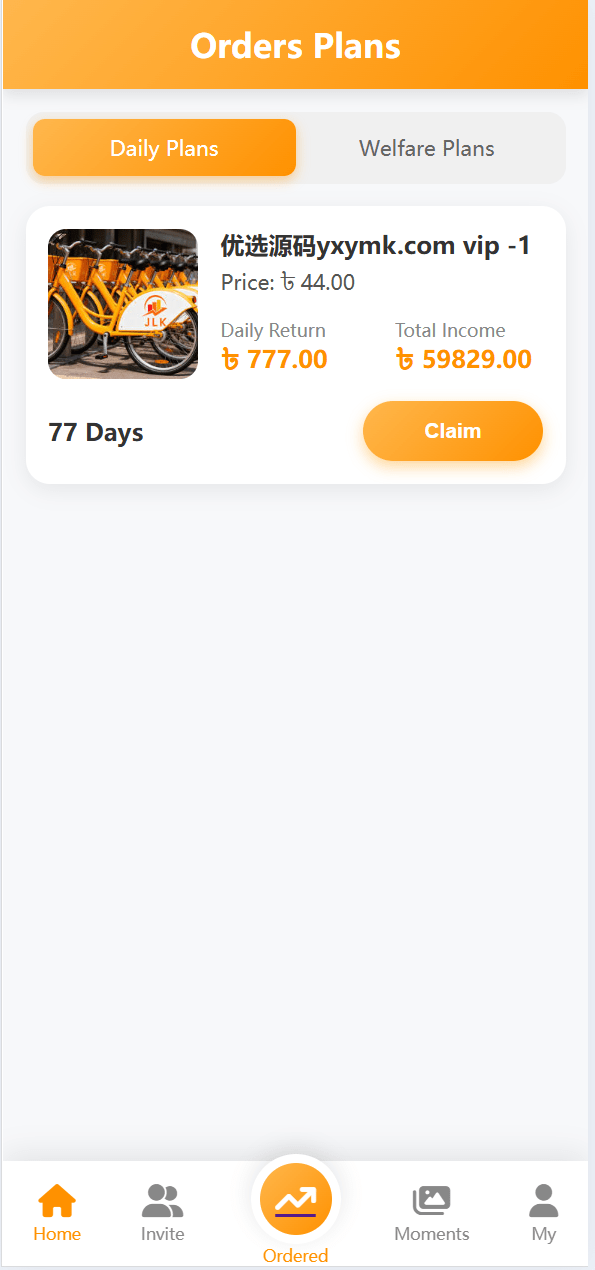Click the Total Income 59829.00 amount
Viewport: 595px width, 1270px height.
coord(463,359)
